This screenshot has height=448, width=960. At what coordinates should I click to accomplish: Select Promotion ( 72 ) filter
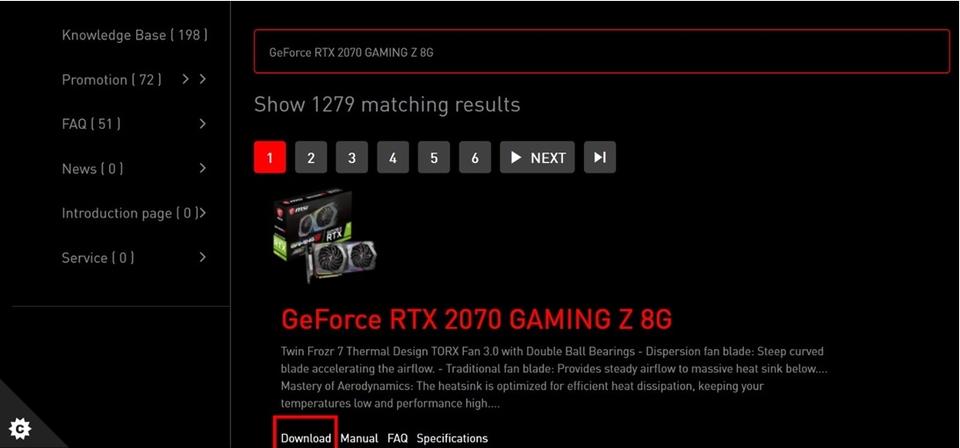111,80
